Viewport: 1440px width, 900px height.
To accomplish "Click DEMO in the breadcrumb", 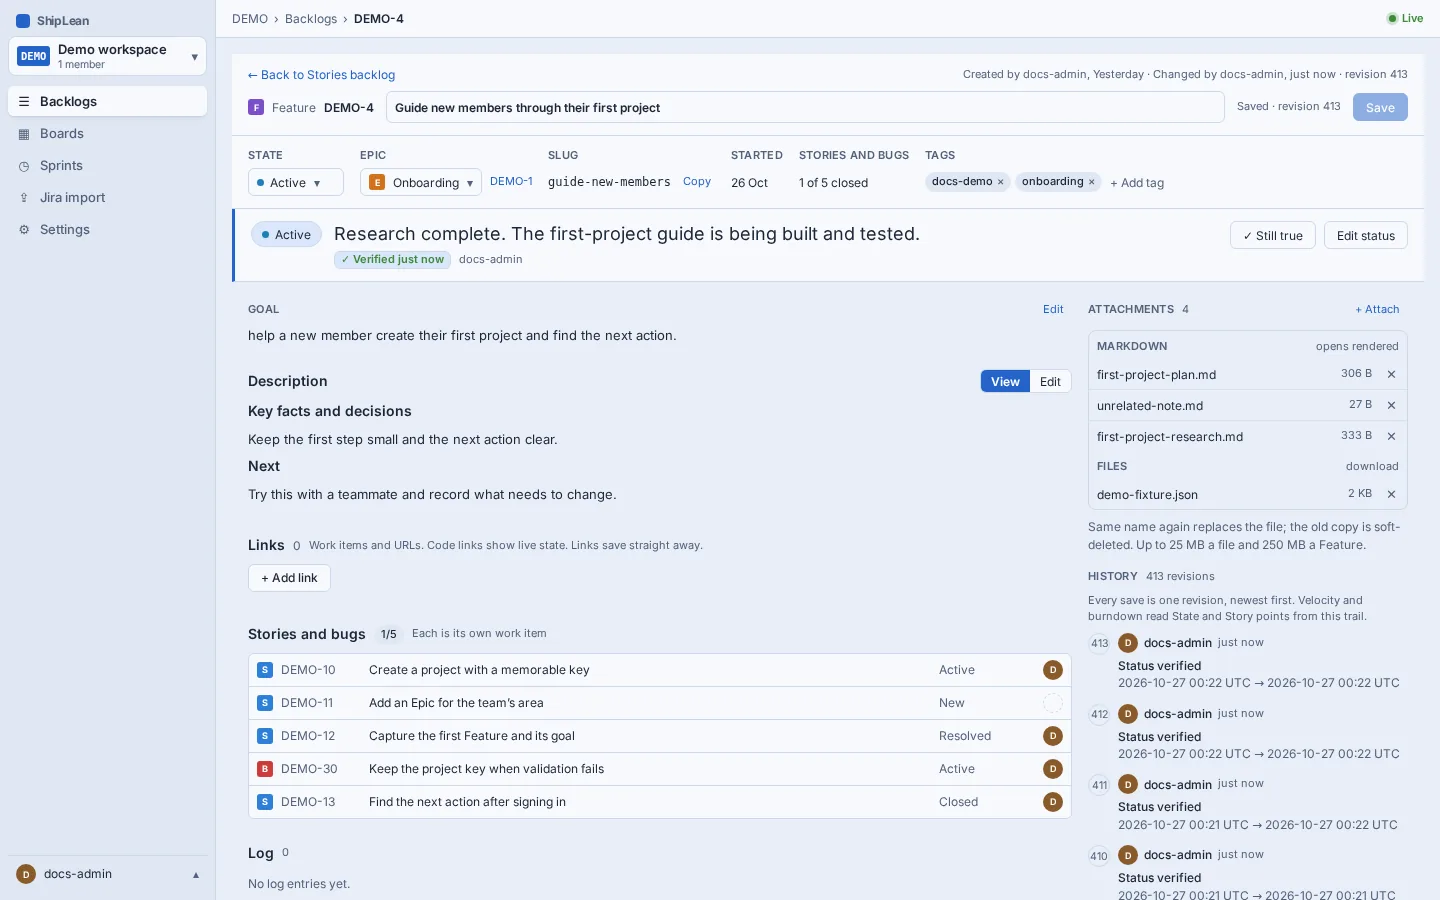I will coord(250,19).
